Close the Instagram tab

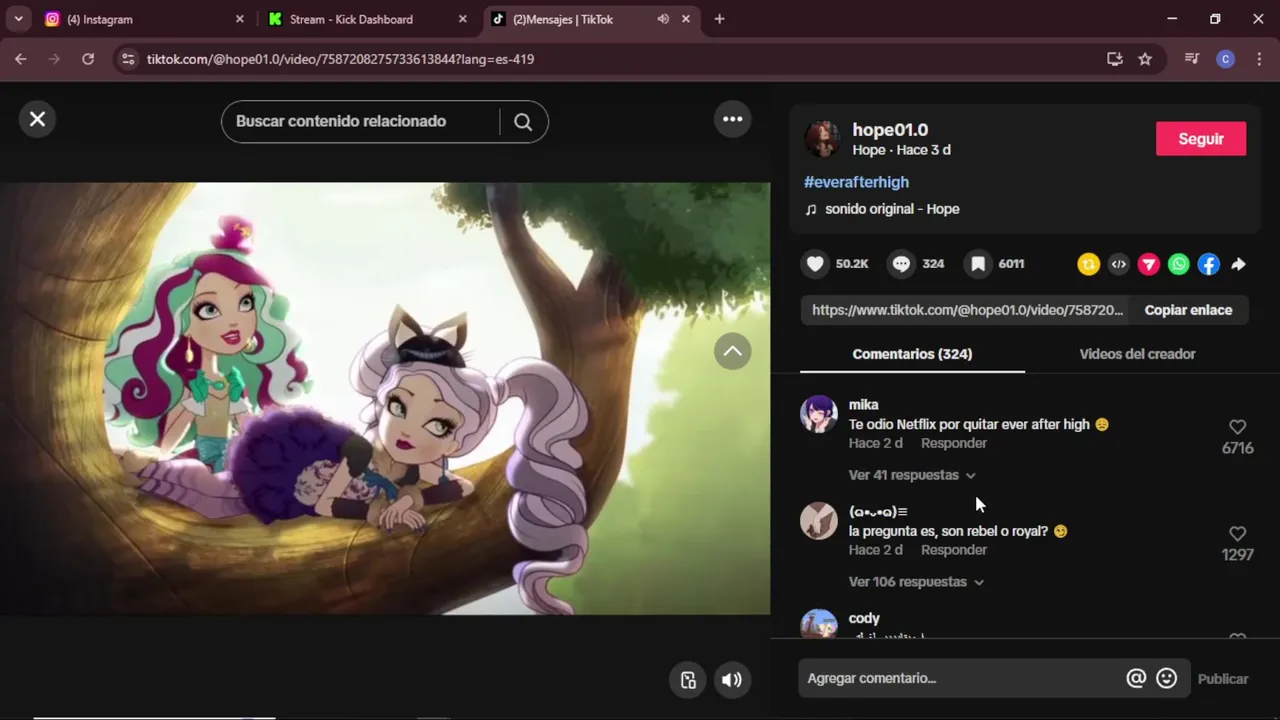coord(239,19)
